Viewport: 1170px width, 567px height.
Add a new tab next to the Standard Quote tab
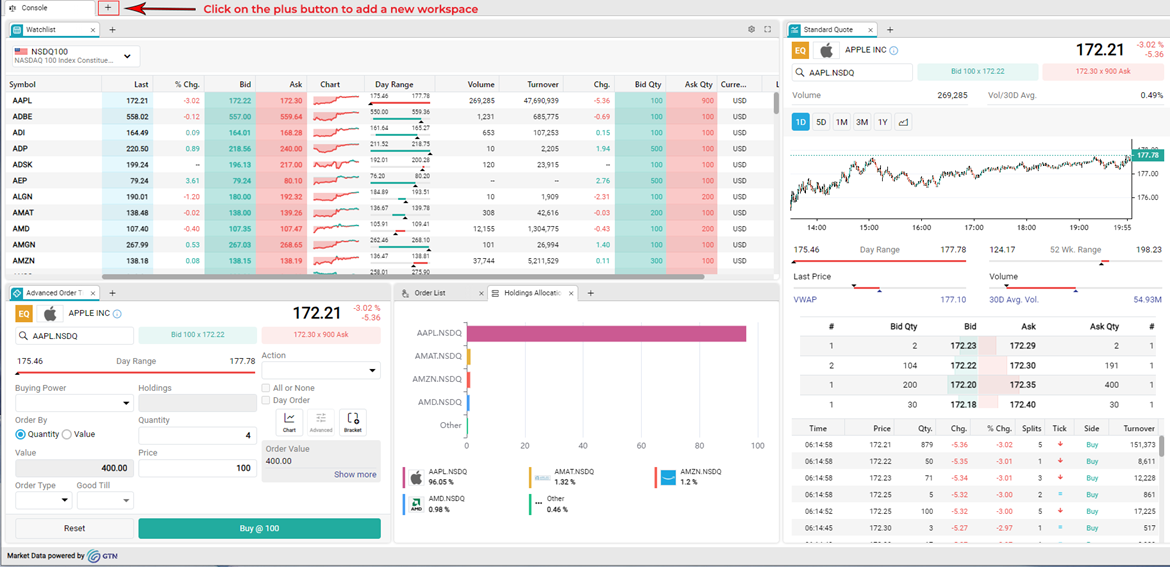pos(890,30)
